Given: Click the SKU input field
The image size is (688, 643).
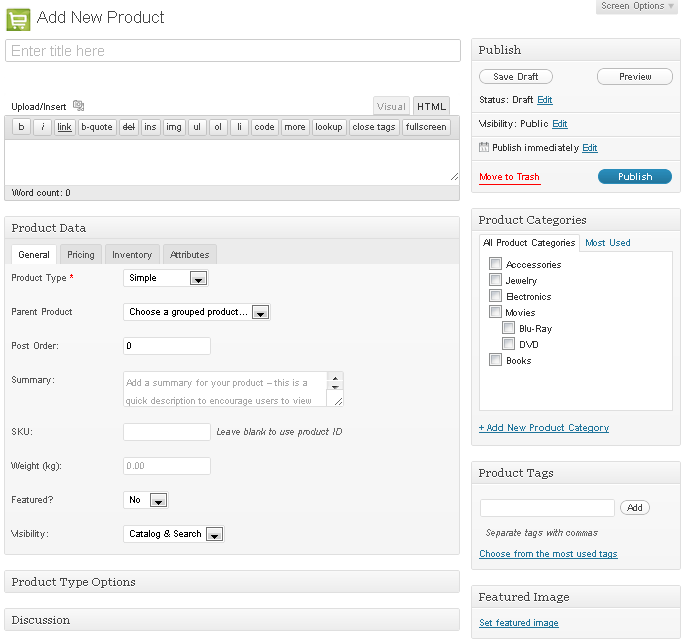Looking at the screenshot, I should [167, 432].
